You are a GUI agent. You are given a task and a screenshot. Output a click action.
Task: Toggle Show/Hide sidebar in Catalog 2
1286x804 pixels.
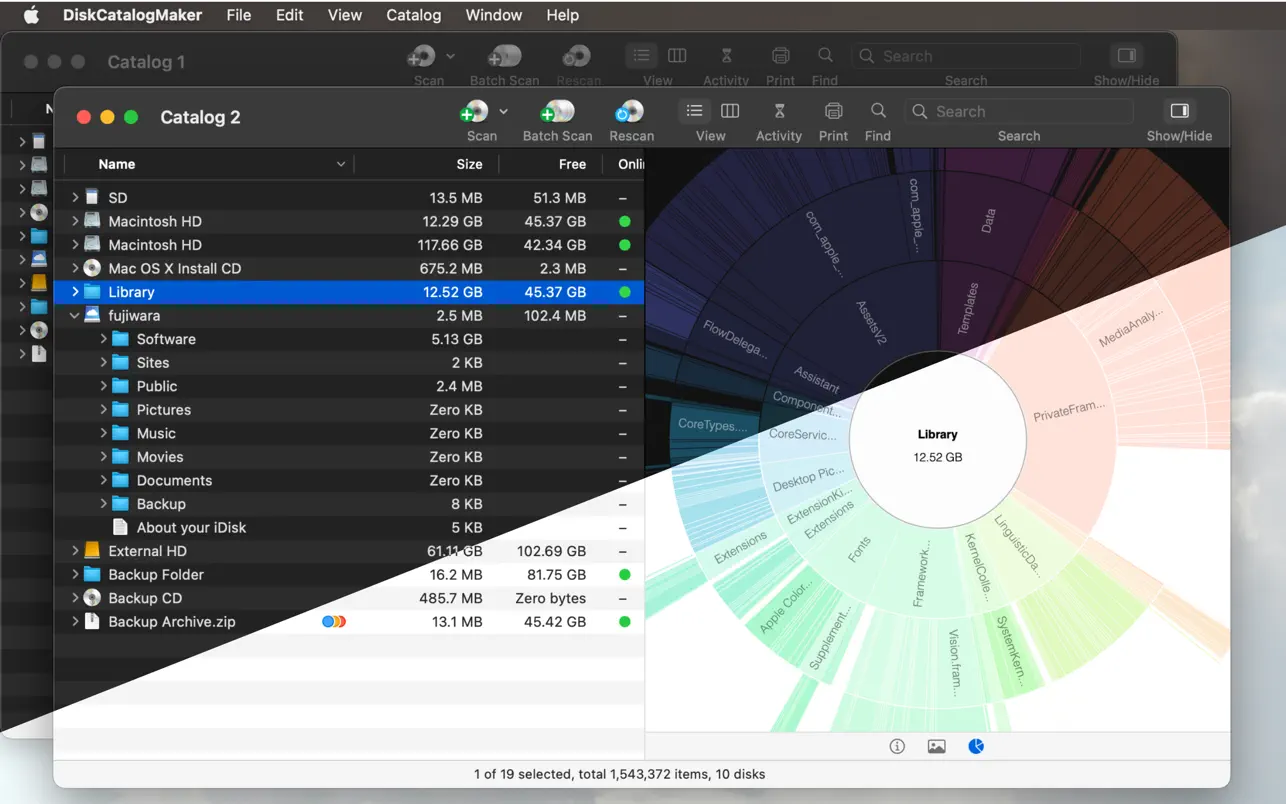(x=1179, y=111)
